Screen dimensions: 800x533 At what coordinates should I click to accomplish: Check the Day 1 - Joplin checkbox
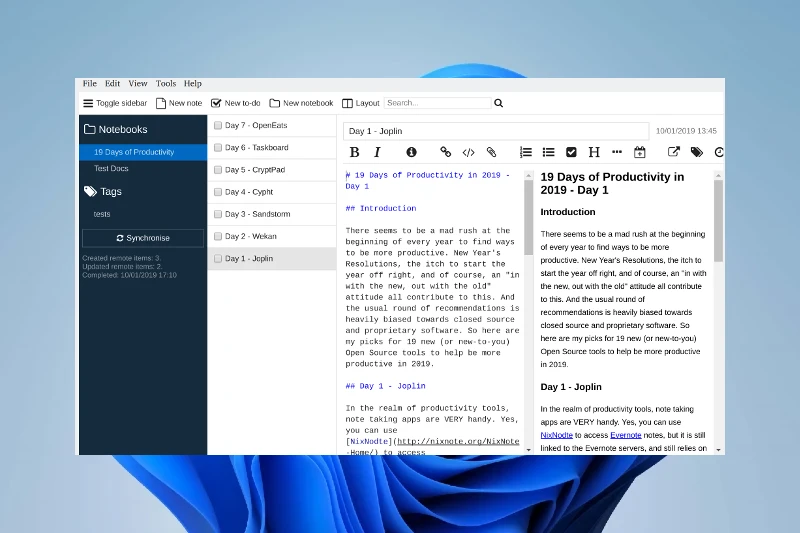coord(218,259)
